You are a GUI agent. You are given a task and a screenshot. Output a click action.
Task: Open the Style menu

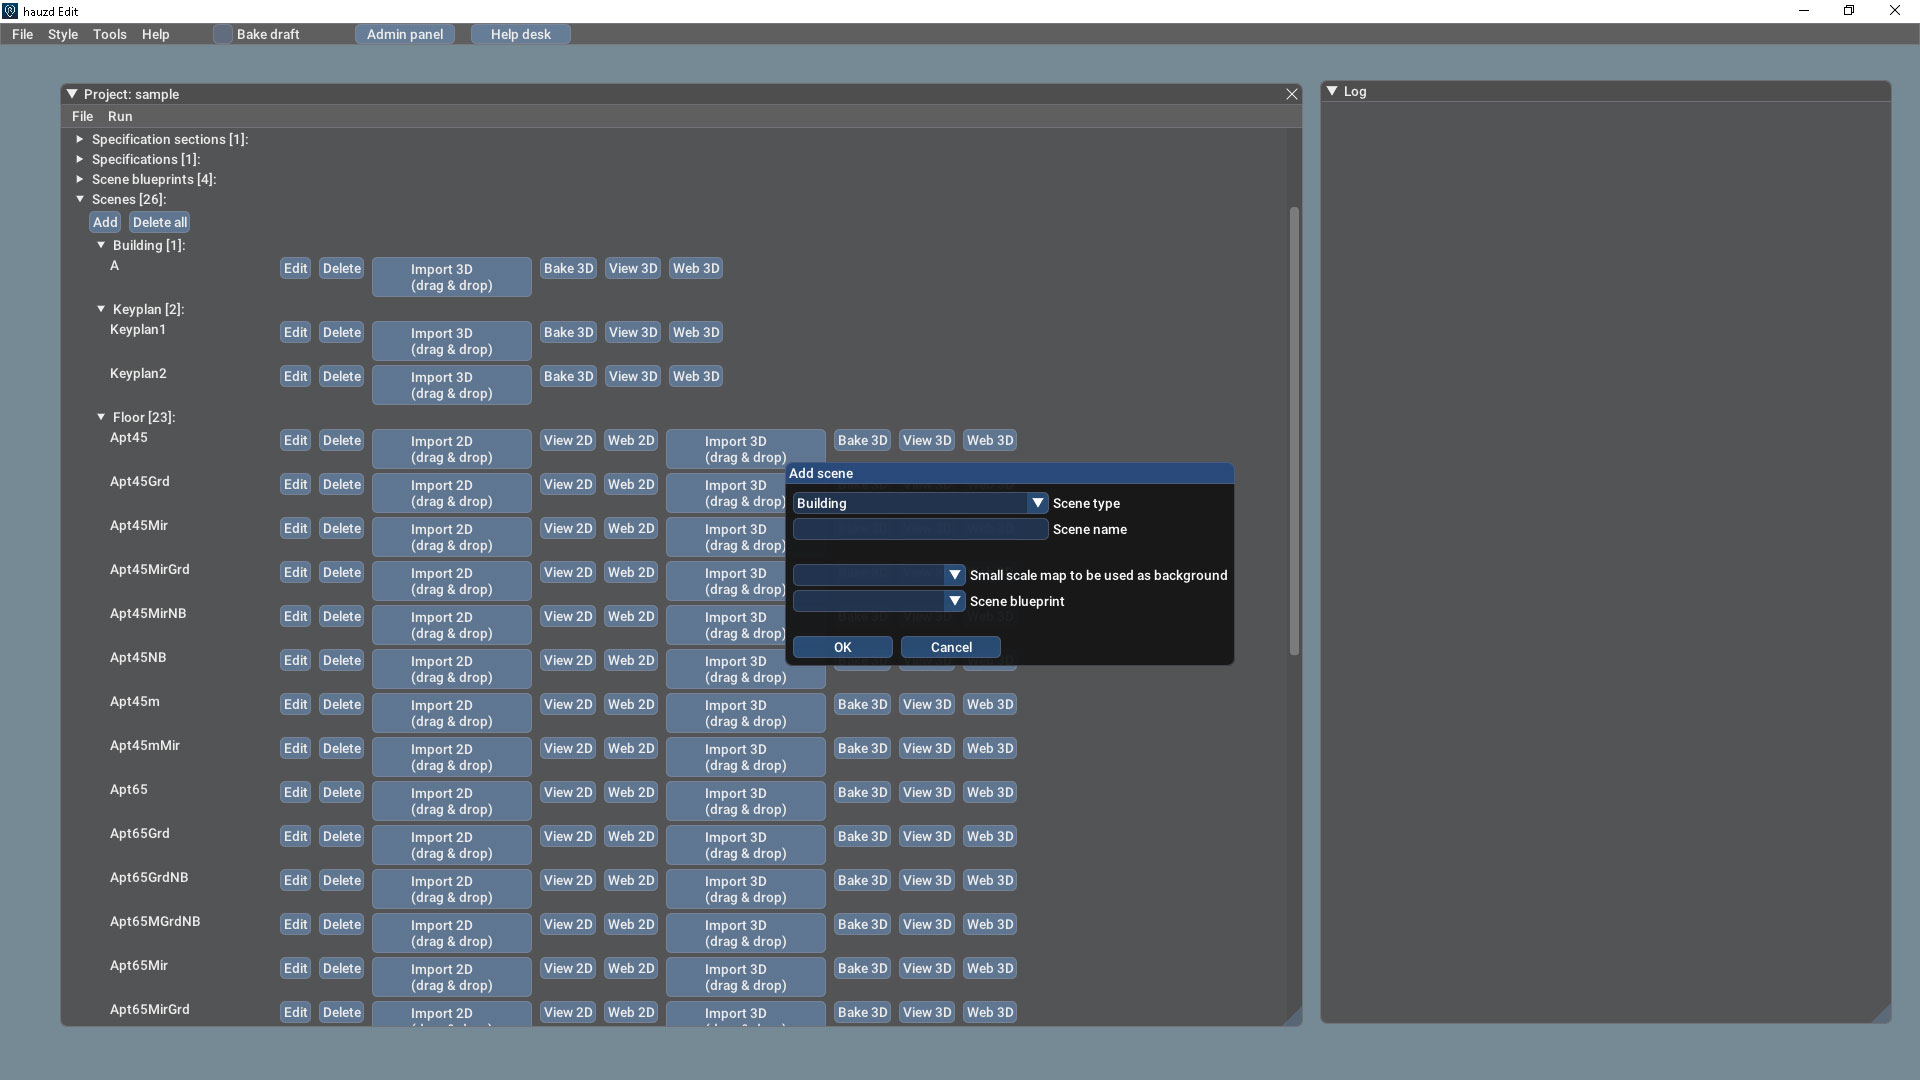[x=63, y=34]
